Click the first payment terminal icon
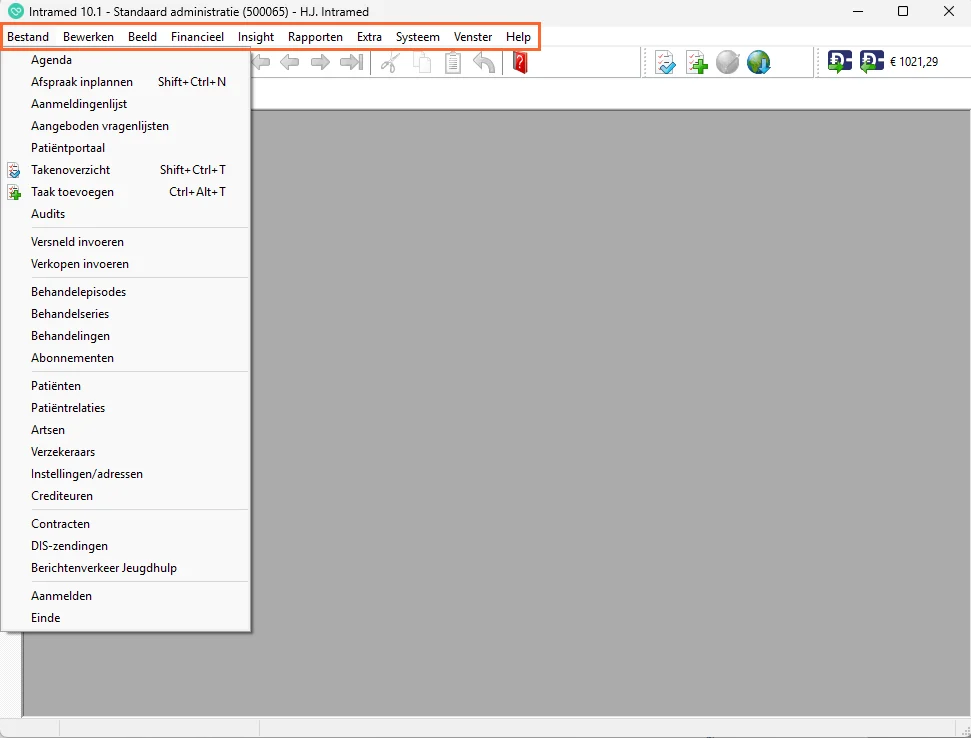 point(839,62)
